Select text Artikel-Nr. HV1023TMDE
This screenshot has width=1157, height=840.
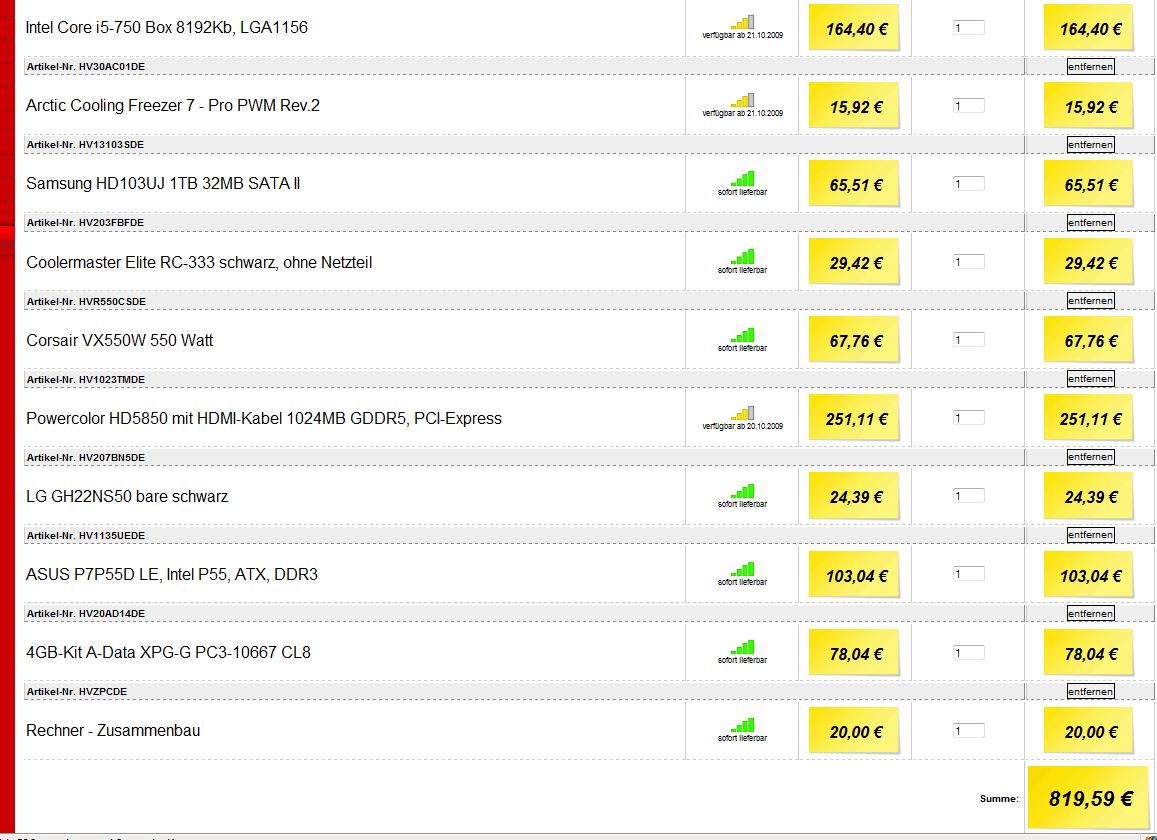pyautogui.click(x=86, y=379)
